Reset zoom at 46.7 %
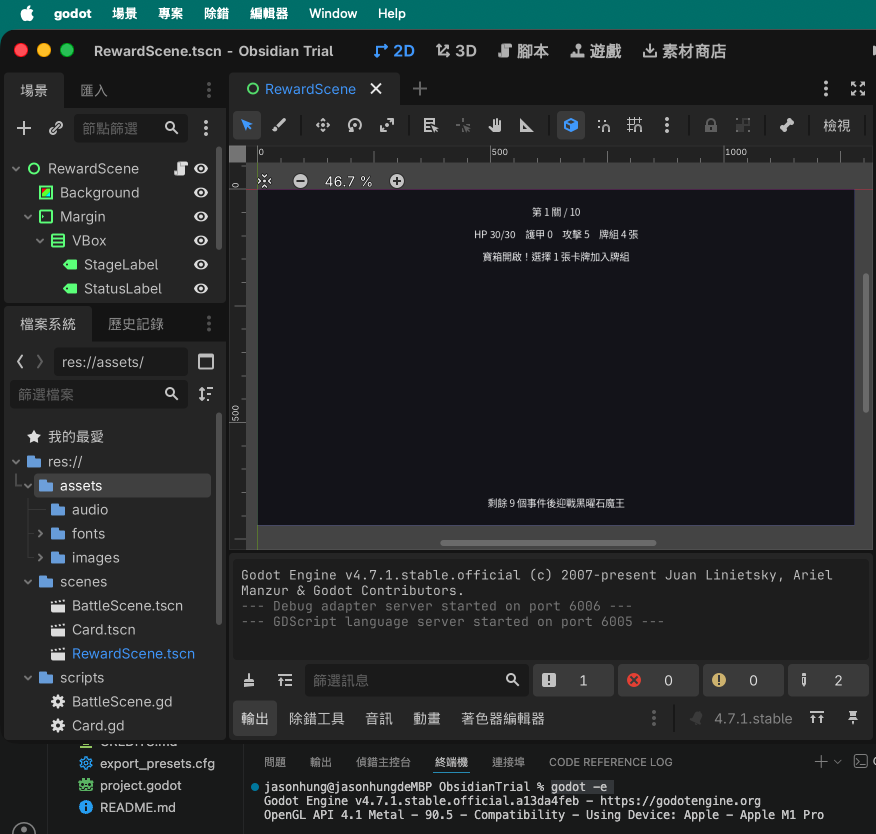Screen dimensions: 876x834 [349, 181]
